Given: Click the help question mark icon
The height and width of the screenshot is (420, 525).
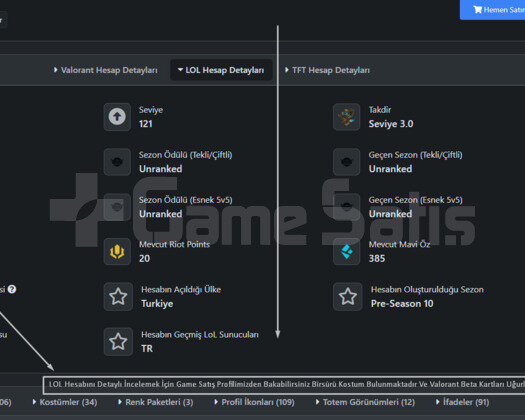Looking at the screenshot, I should (x=12, y=289).
